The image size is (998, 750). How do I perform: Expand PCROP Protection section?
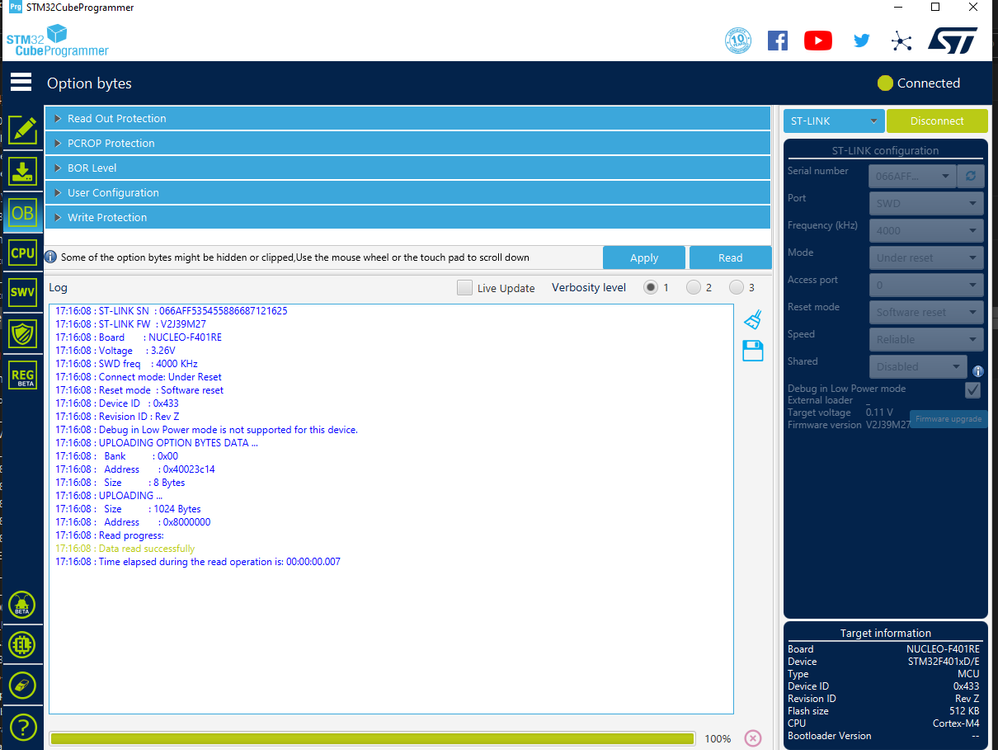pos(407,143)
